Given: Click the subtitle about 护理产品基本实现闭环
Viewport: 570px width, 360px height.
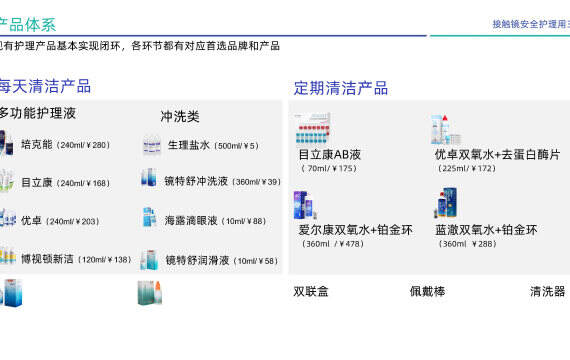Looking at the screenshot, I should (x=140, y=46).
